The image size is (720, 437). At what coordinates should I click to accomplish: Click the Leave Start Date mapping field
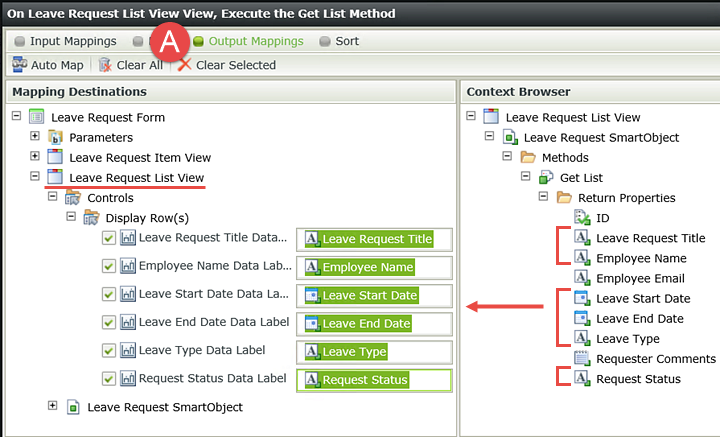[x=374, y=296]
